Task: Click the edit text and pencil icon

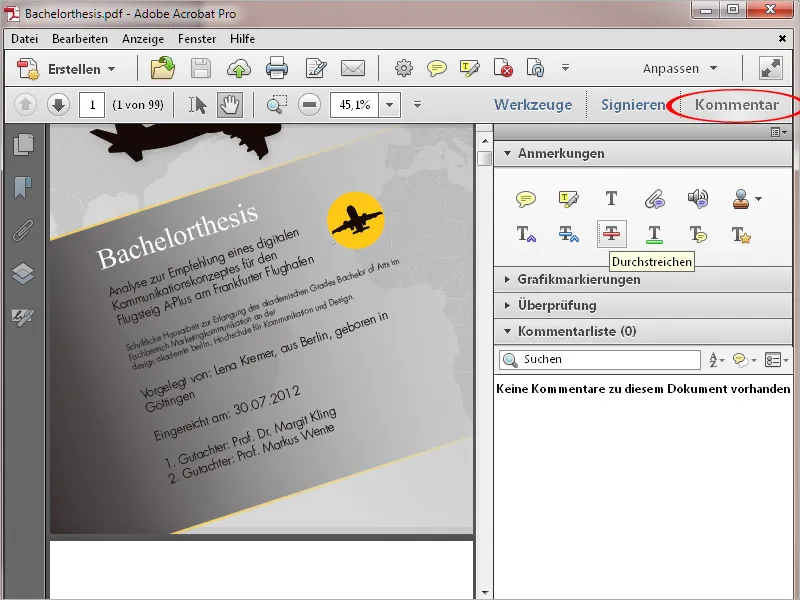Action: coord(316,68)
